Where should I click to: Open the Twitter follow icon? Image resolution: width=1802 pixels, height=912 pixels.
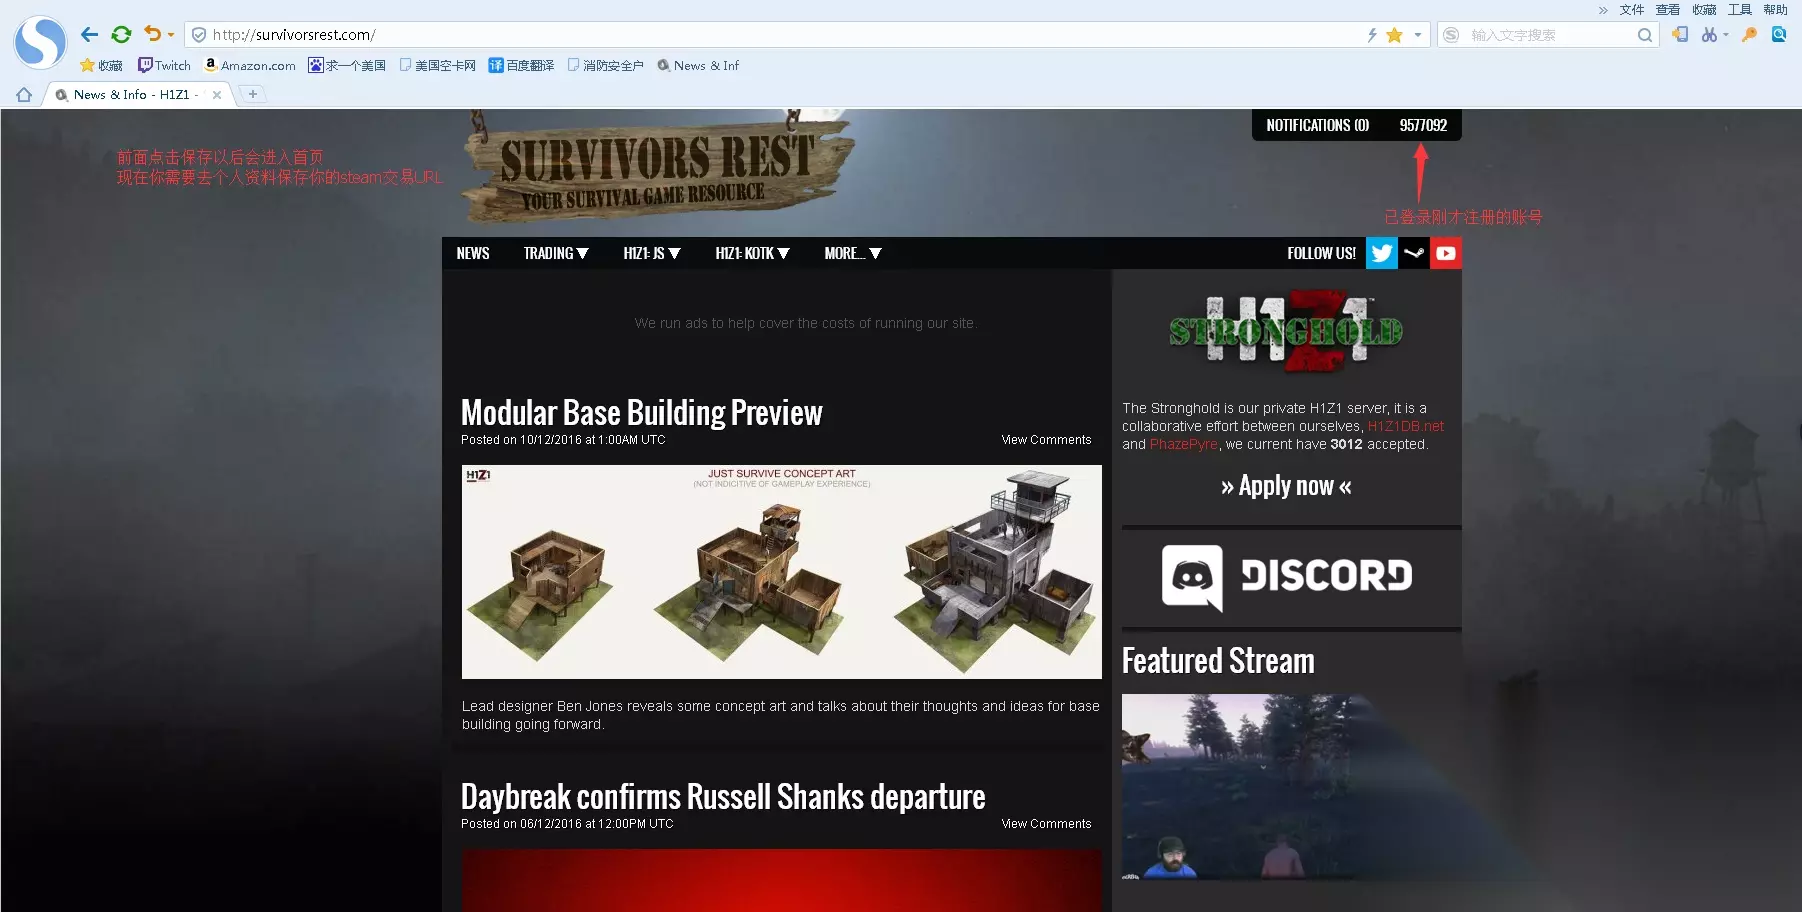click(1382, 253)
